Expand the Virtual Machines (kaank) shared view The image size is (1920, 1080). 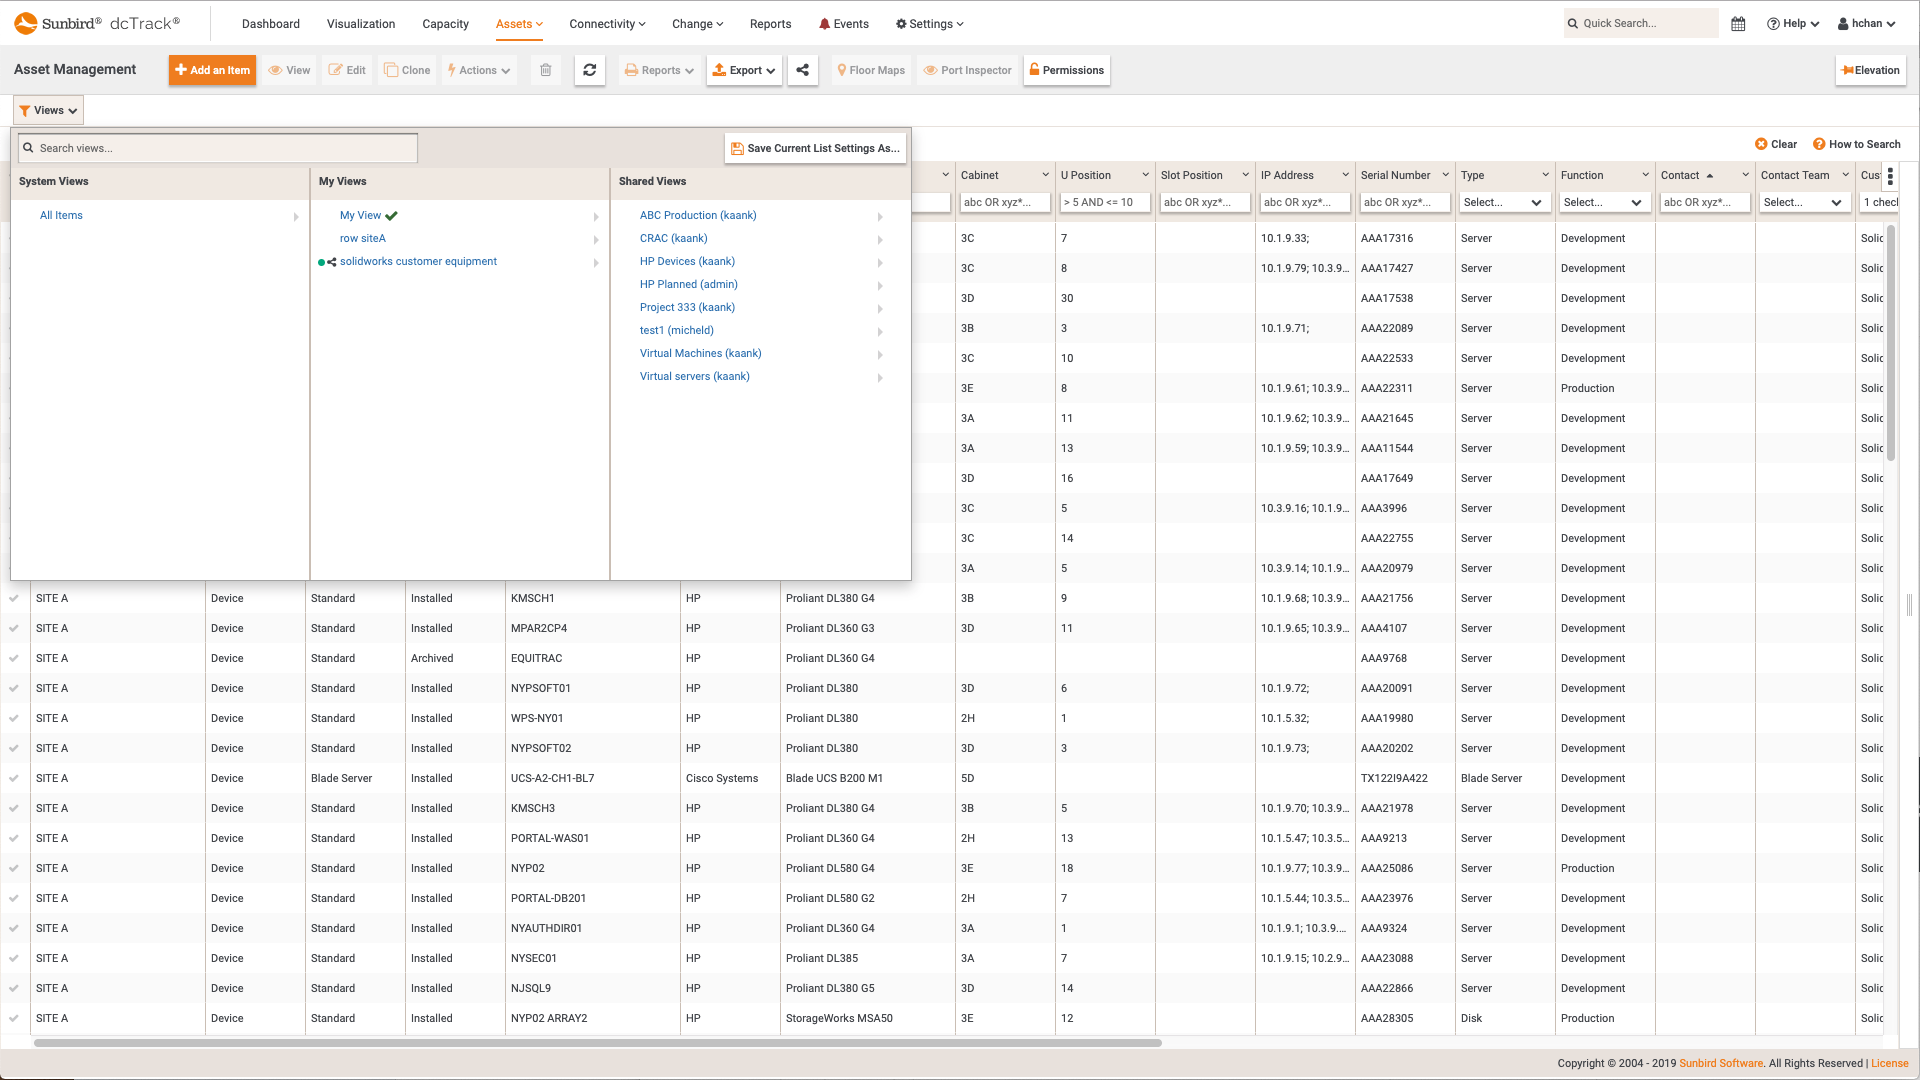tap(881, 354)
